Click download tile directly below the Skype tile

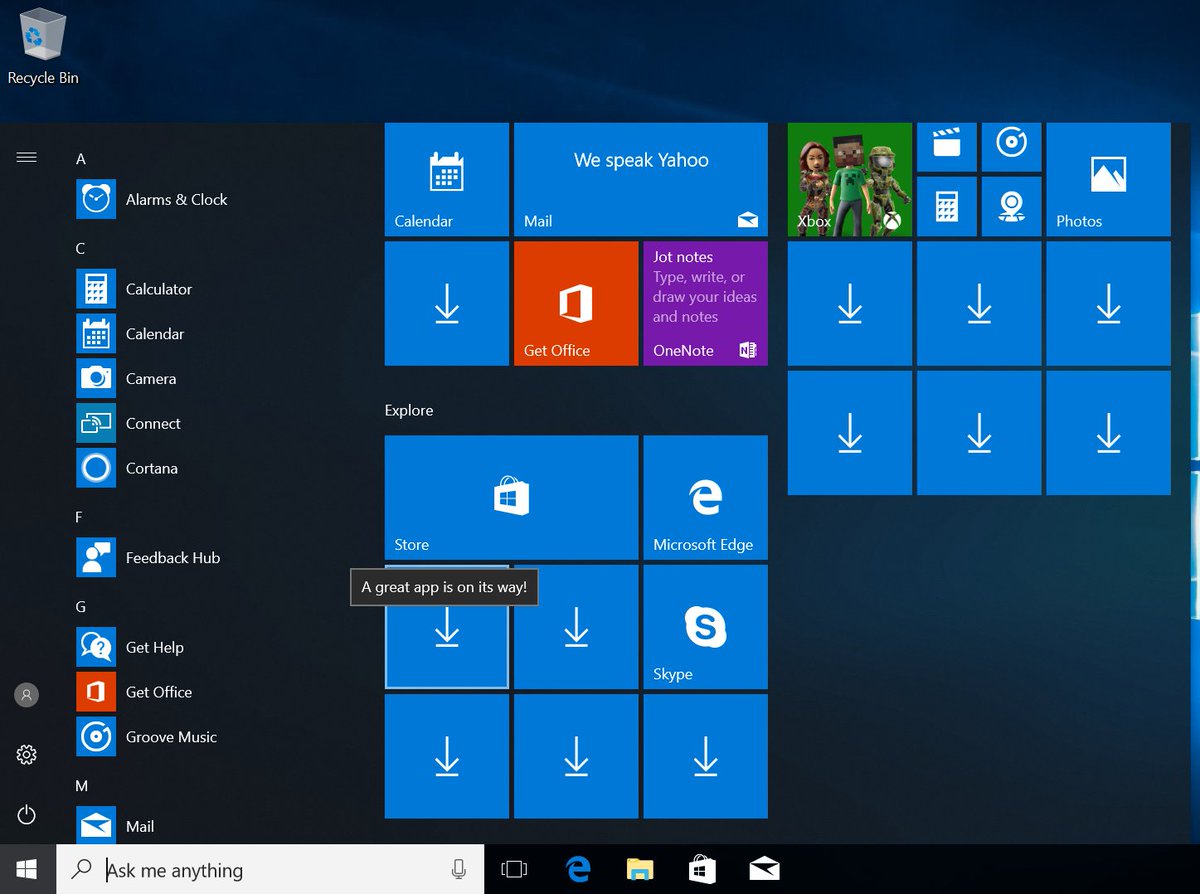pos(706,757)
